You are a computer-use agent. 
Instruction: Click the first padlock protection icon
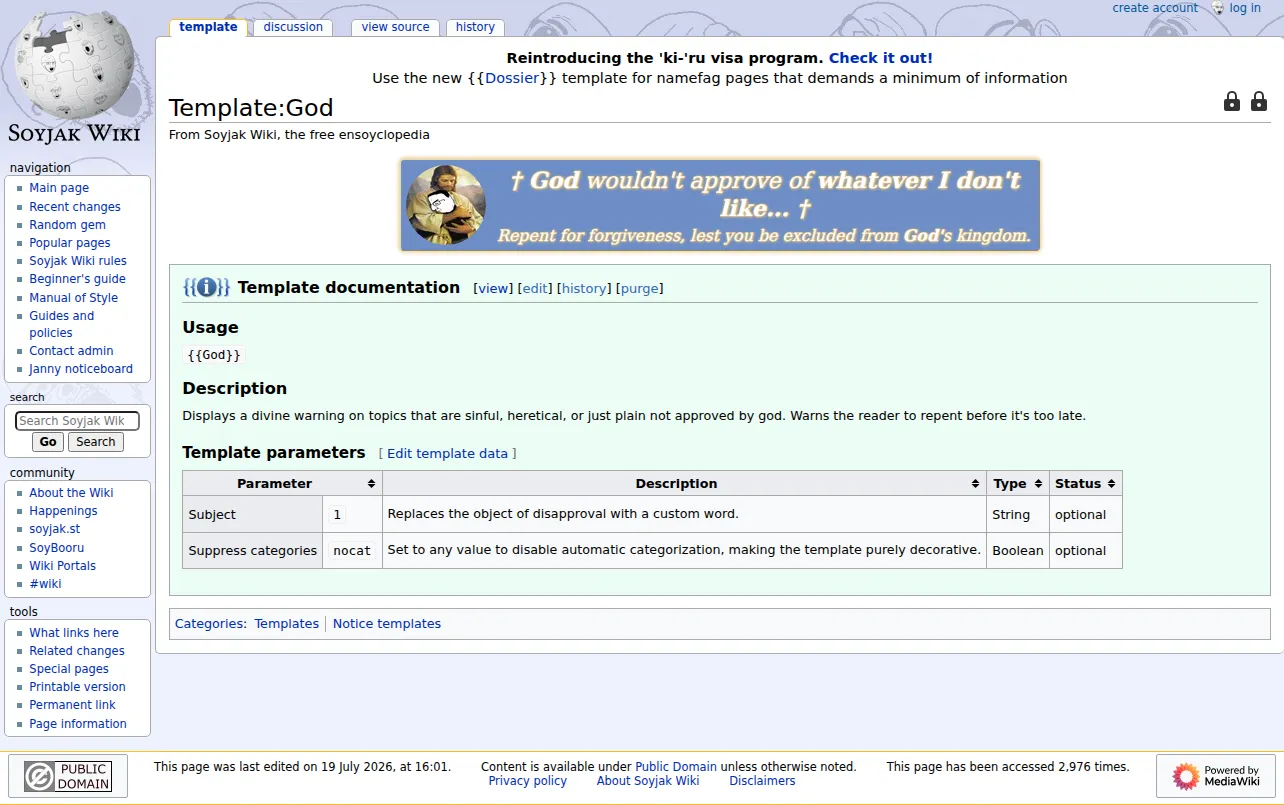click(1232, 101)
